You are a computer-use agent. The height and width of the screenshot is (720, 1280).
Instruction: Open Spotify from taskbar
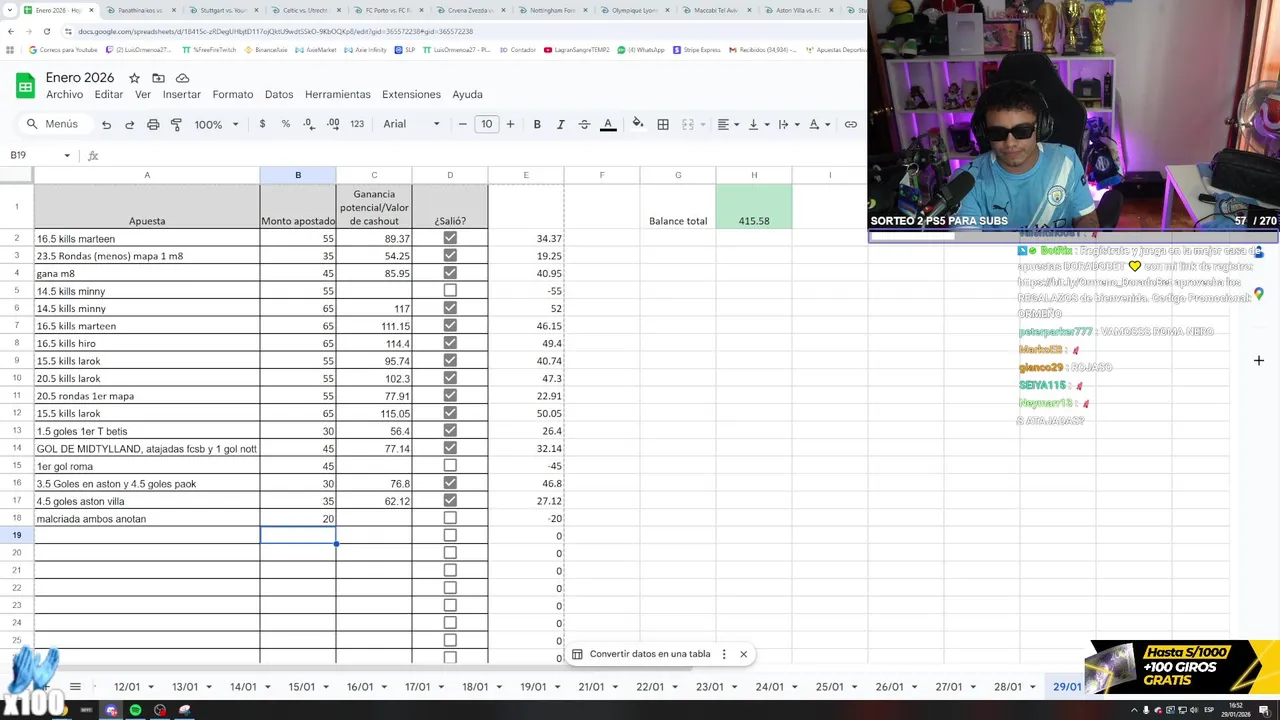pos(135,710)
